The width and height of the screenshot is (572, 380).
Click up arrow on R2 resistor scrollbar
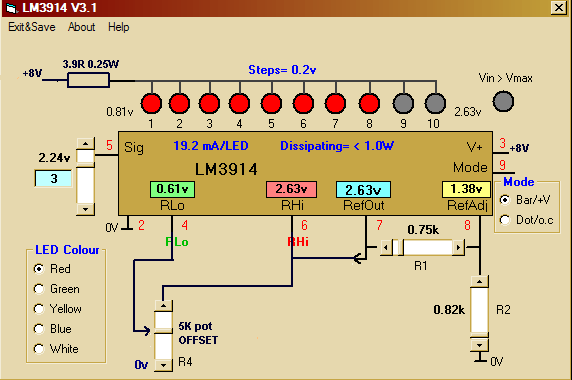pyautogui.click(x=479, y=282)
